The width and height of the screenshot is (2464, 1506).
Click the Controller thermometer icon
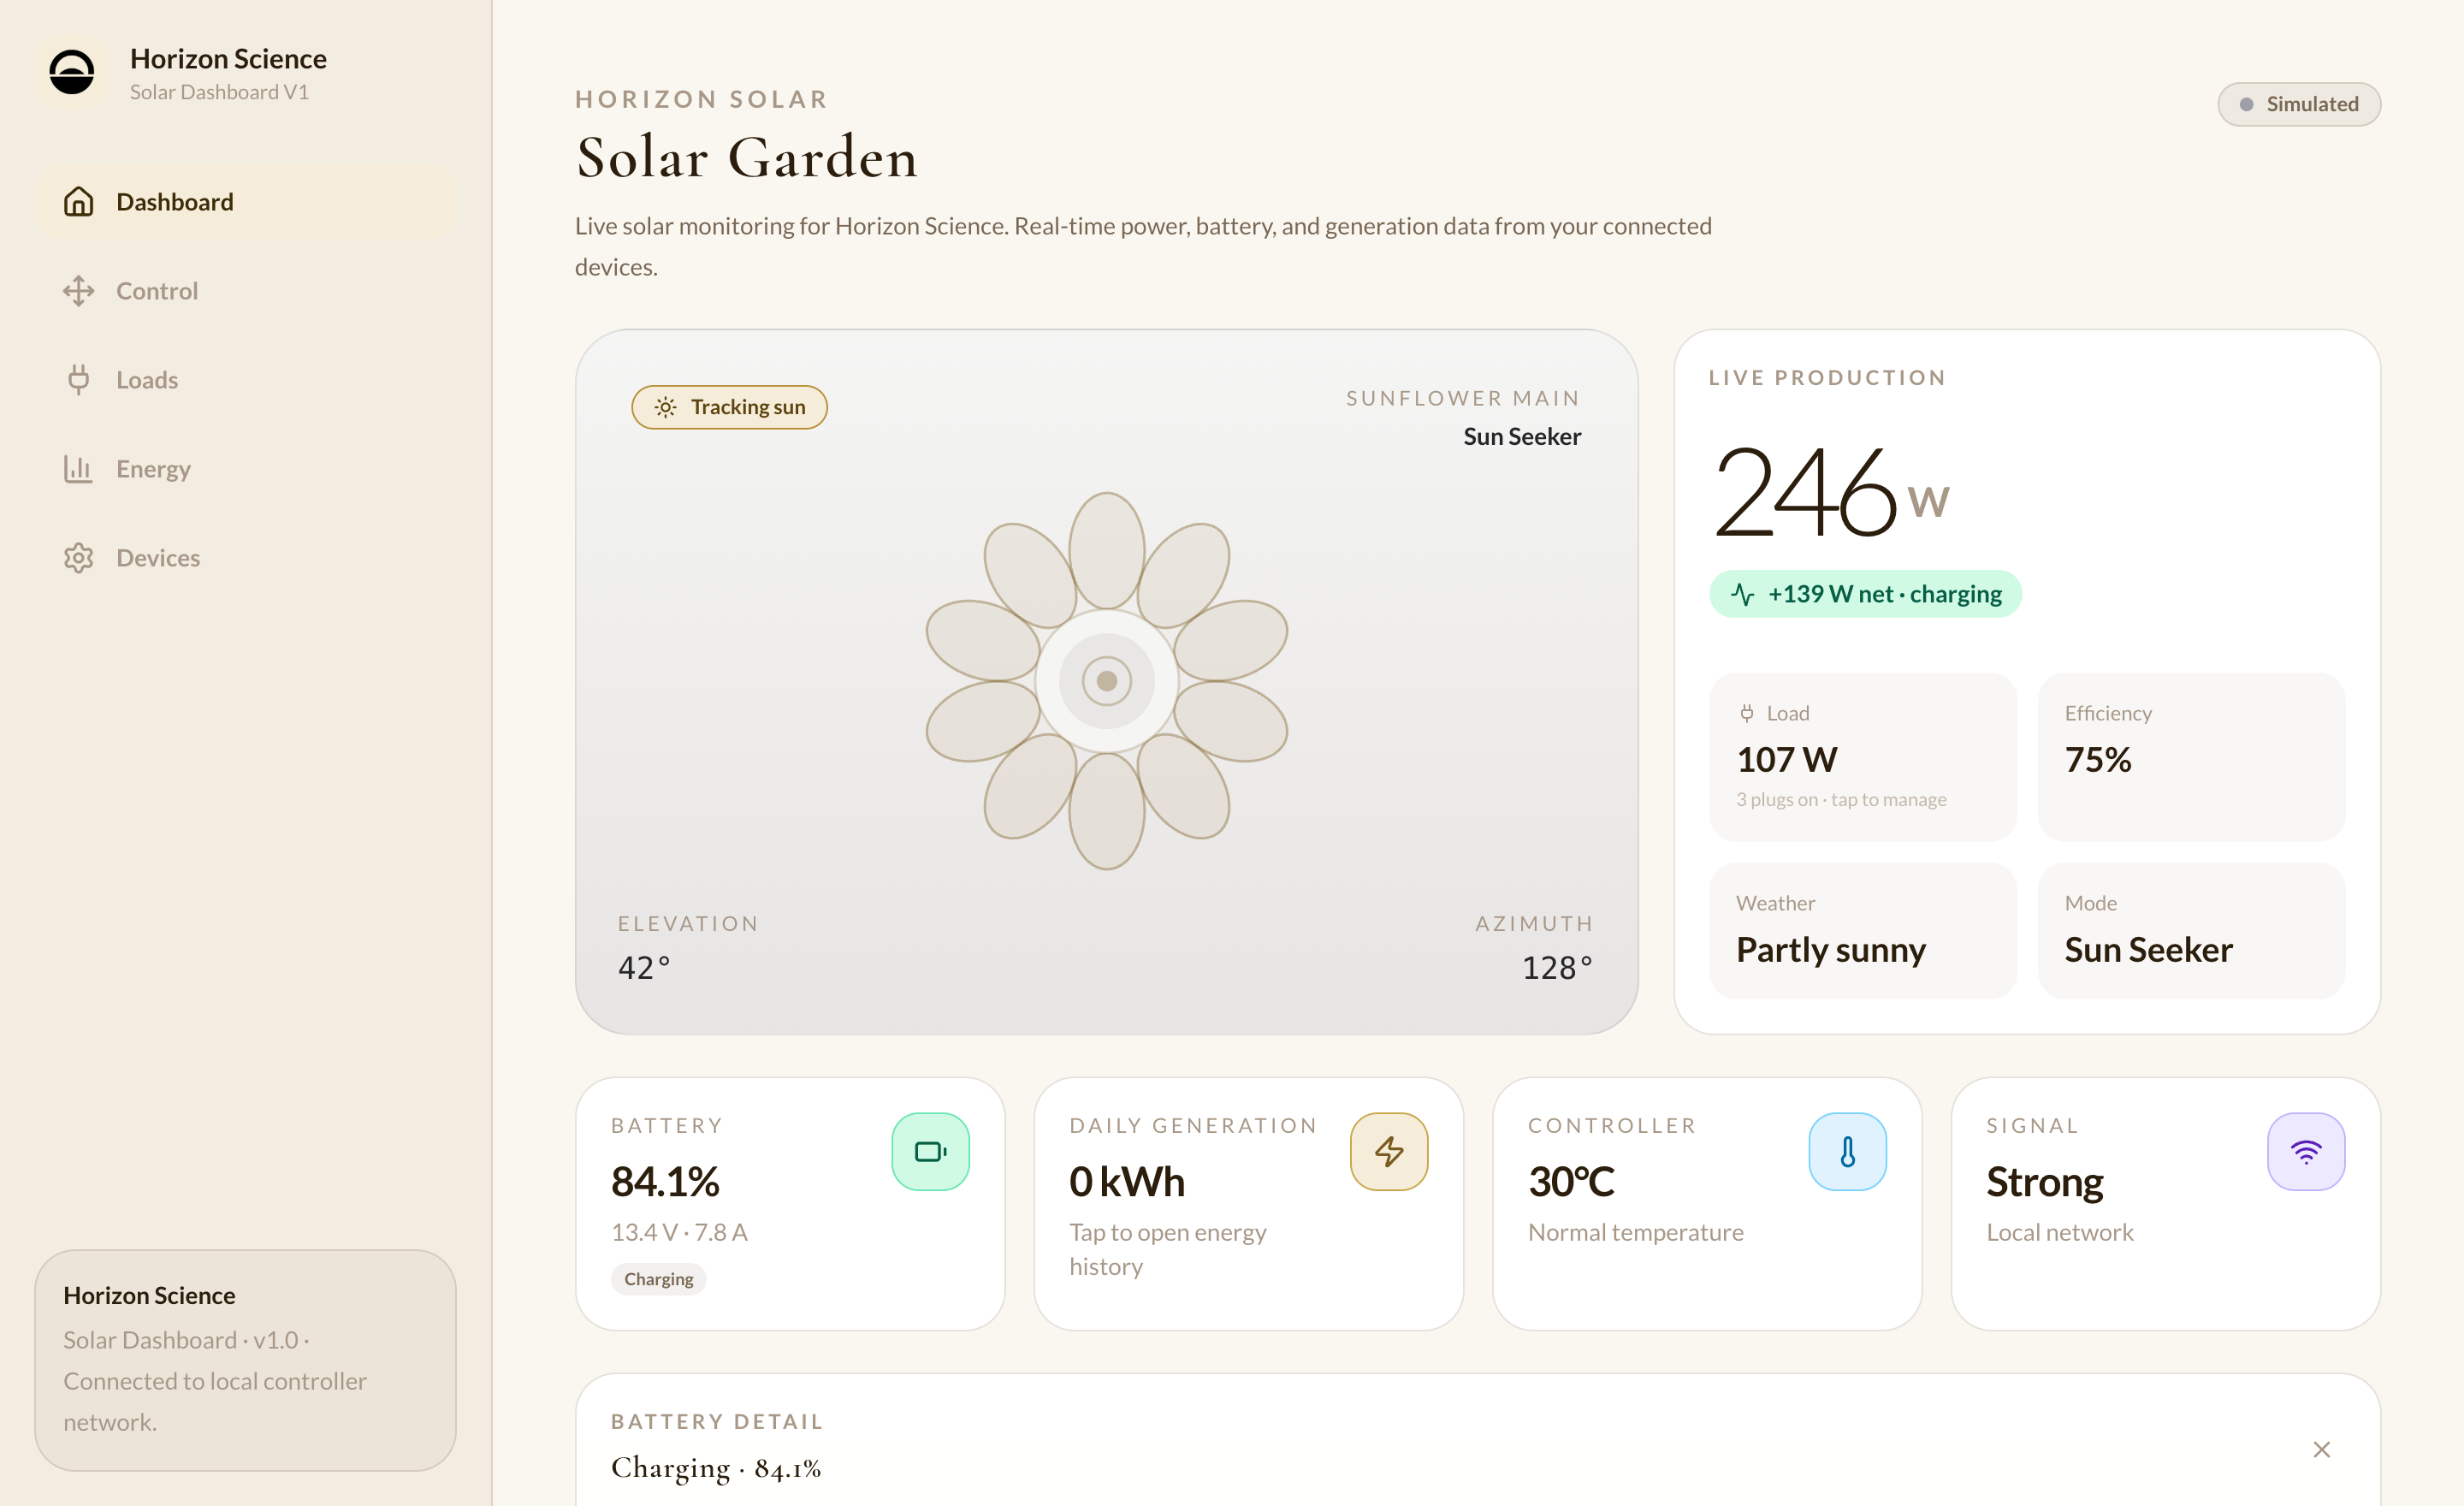(1847, 1152)
